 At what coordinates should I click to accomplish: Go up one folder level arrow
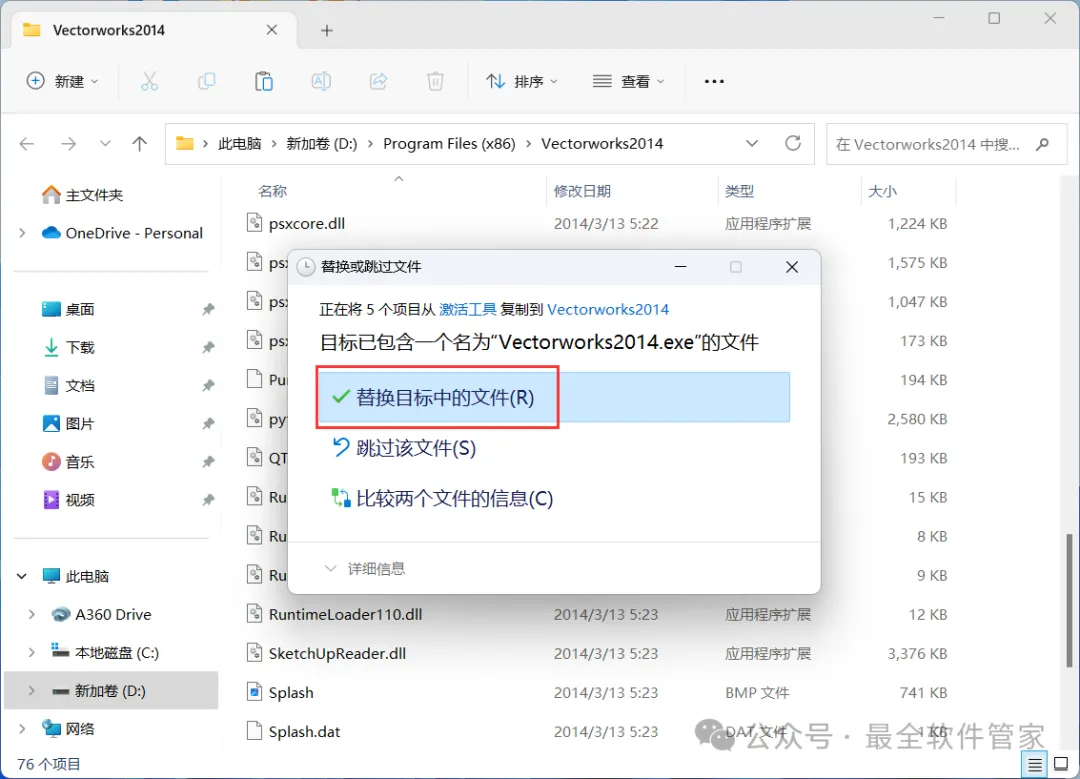140,144
